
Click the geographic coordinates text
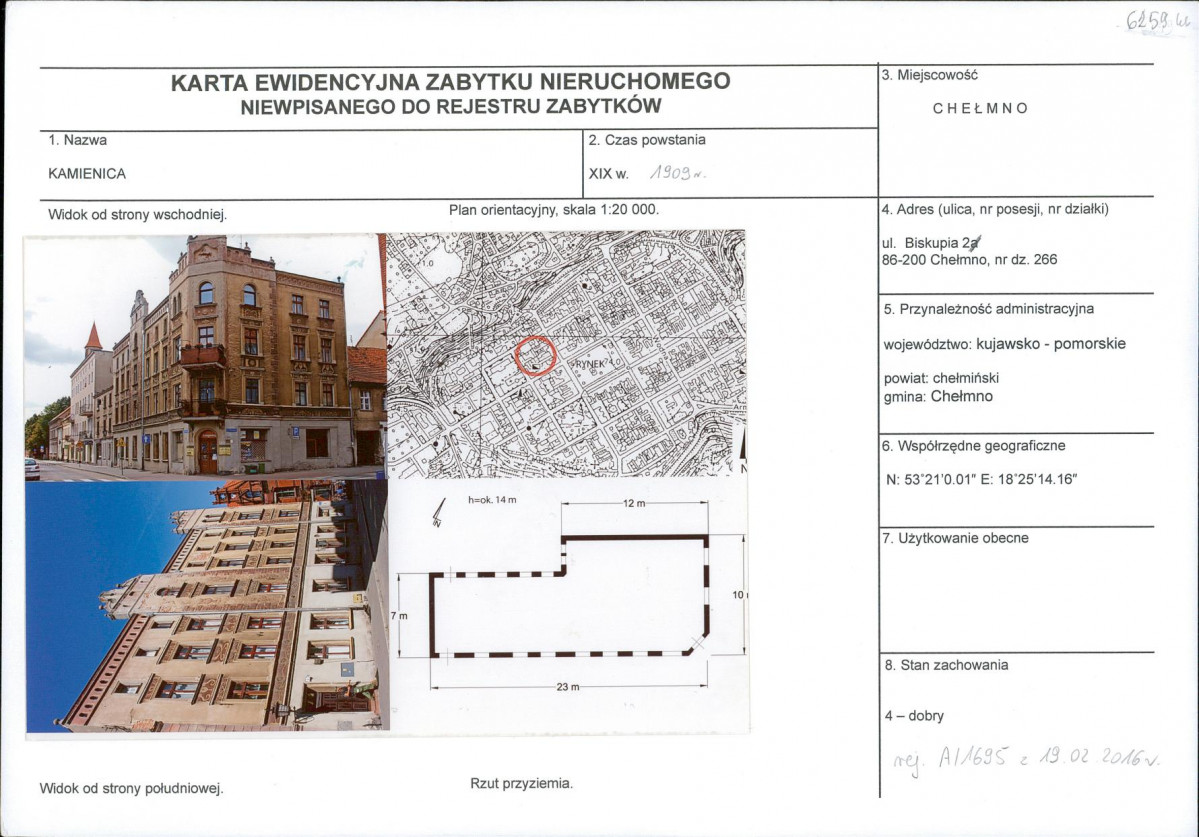(x=981, y=479)
